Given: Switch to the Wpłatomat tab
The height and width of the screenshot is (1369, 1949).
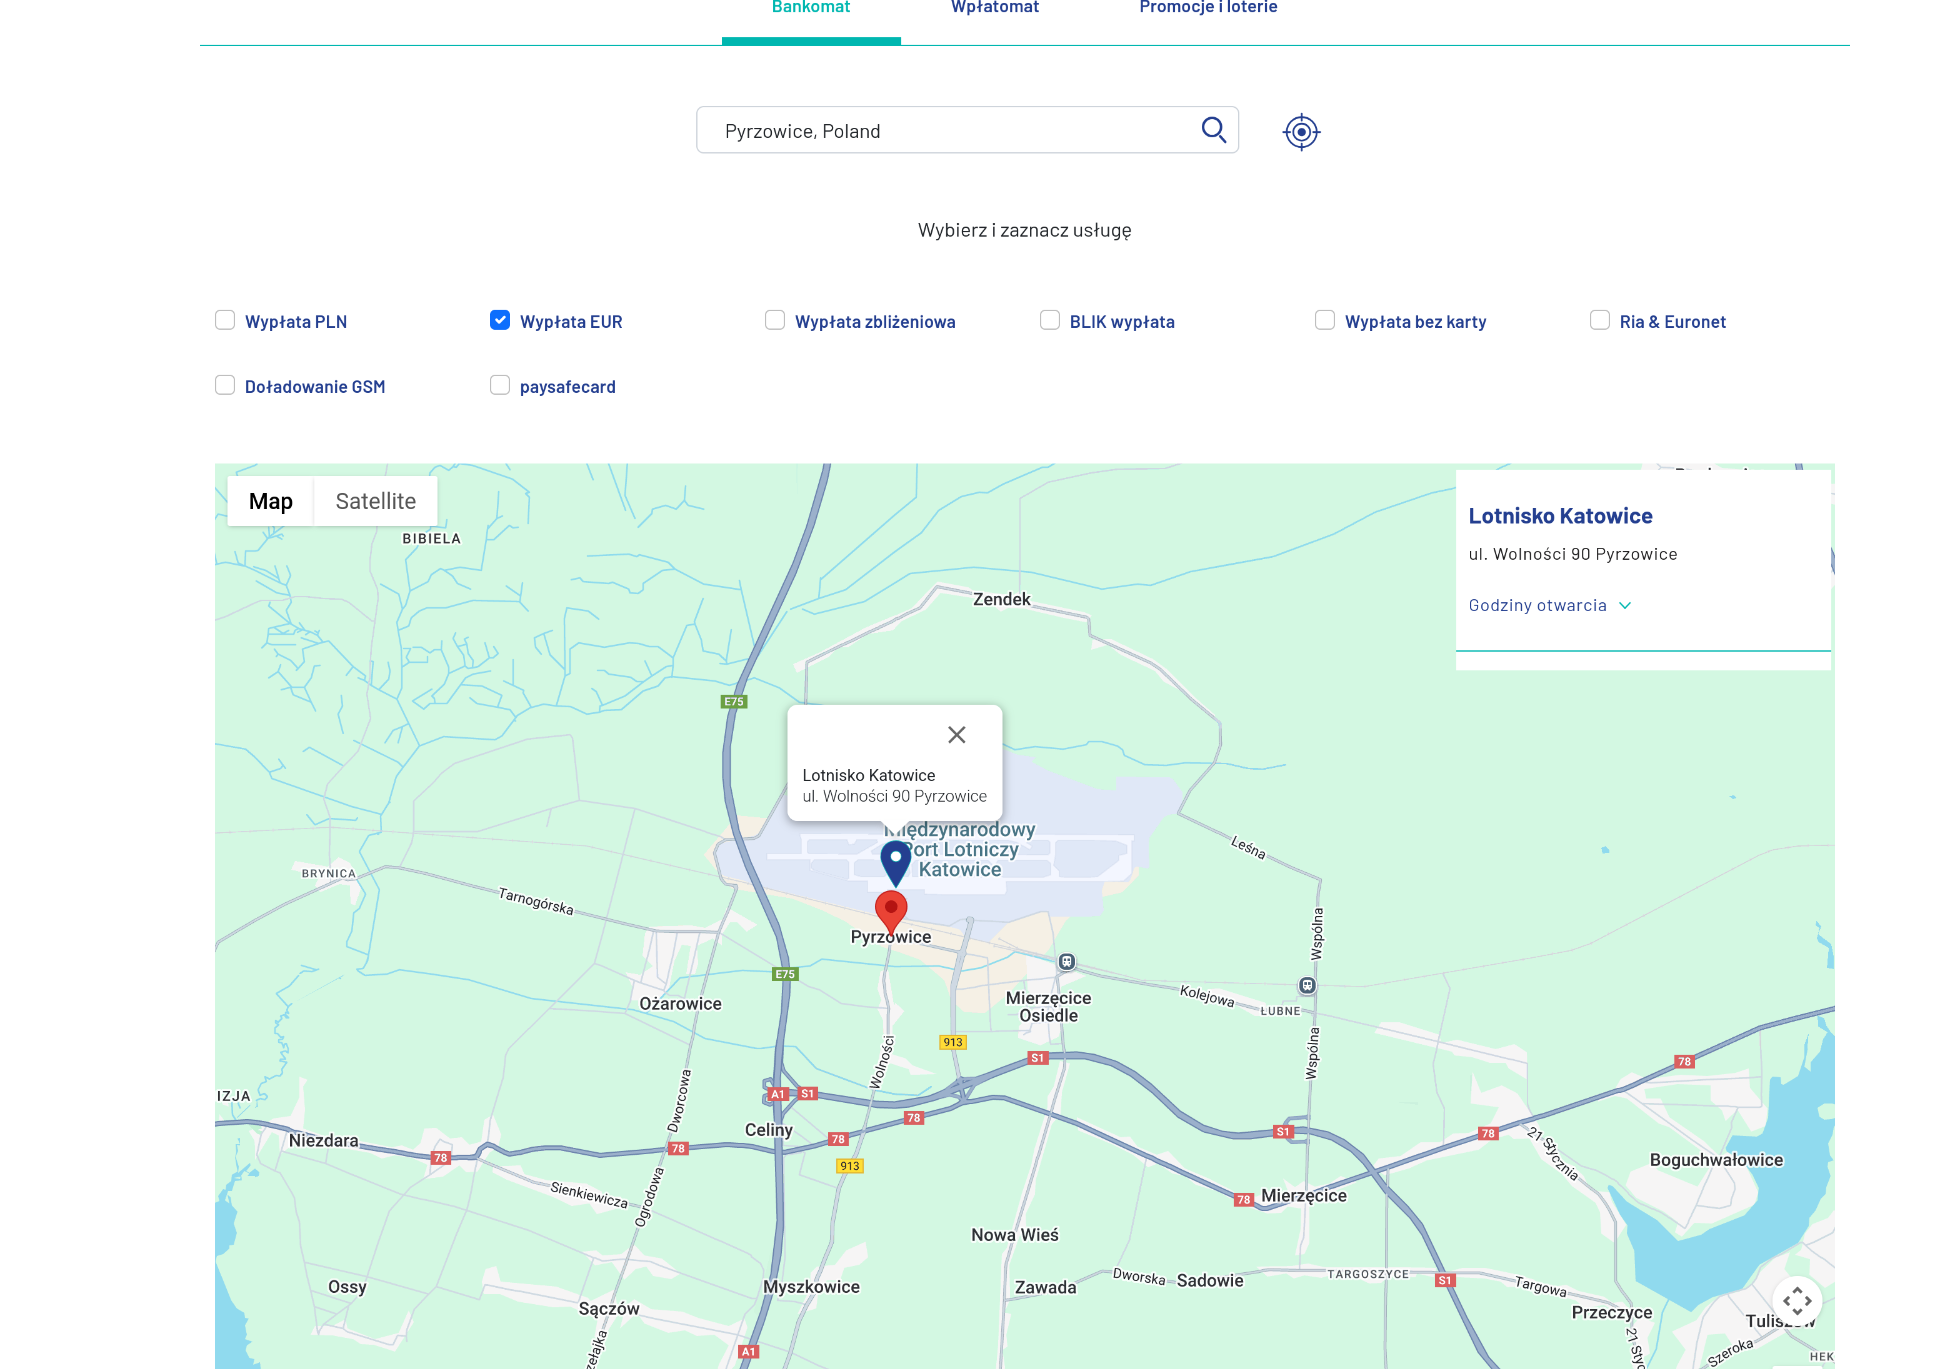Looking at the screenshot, I should (994, 8).
